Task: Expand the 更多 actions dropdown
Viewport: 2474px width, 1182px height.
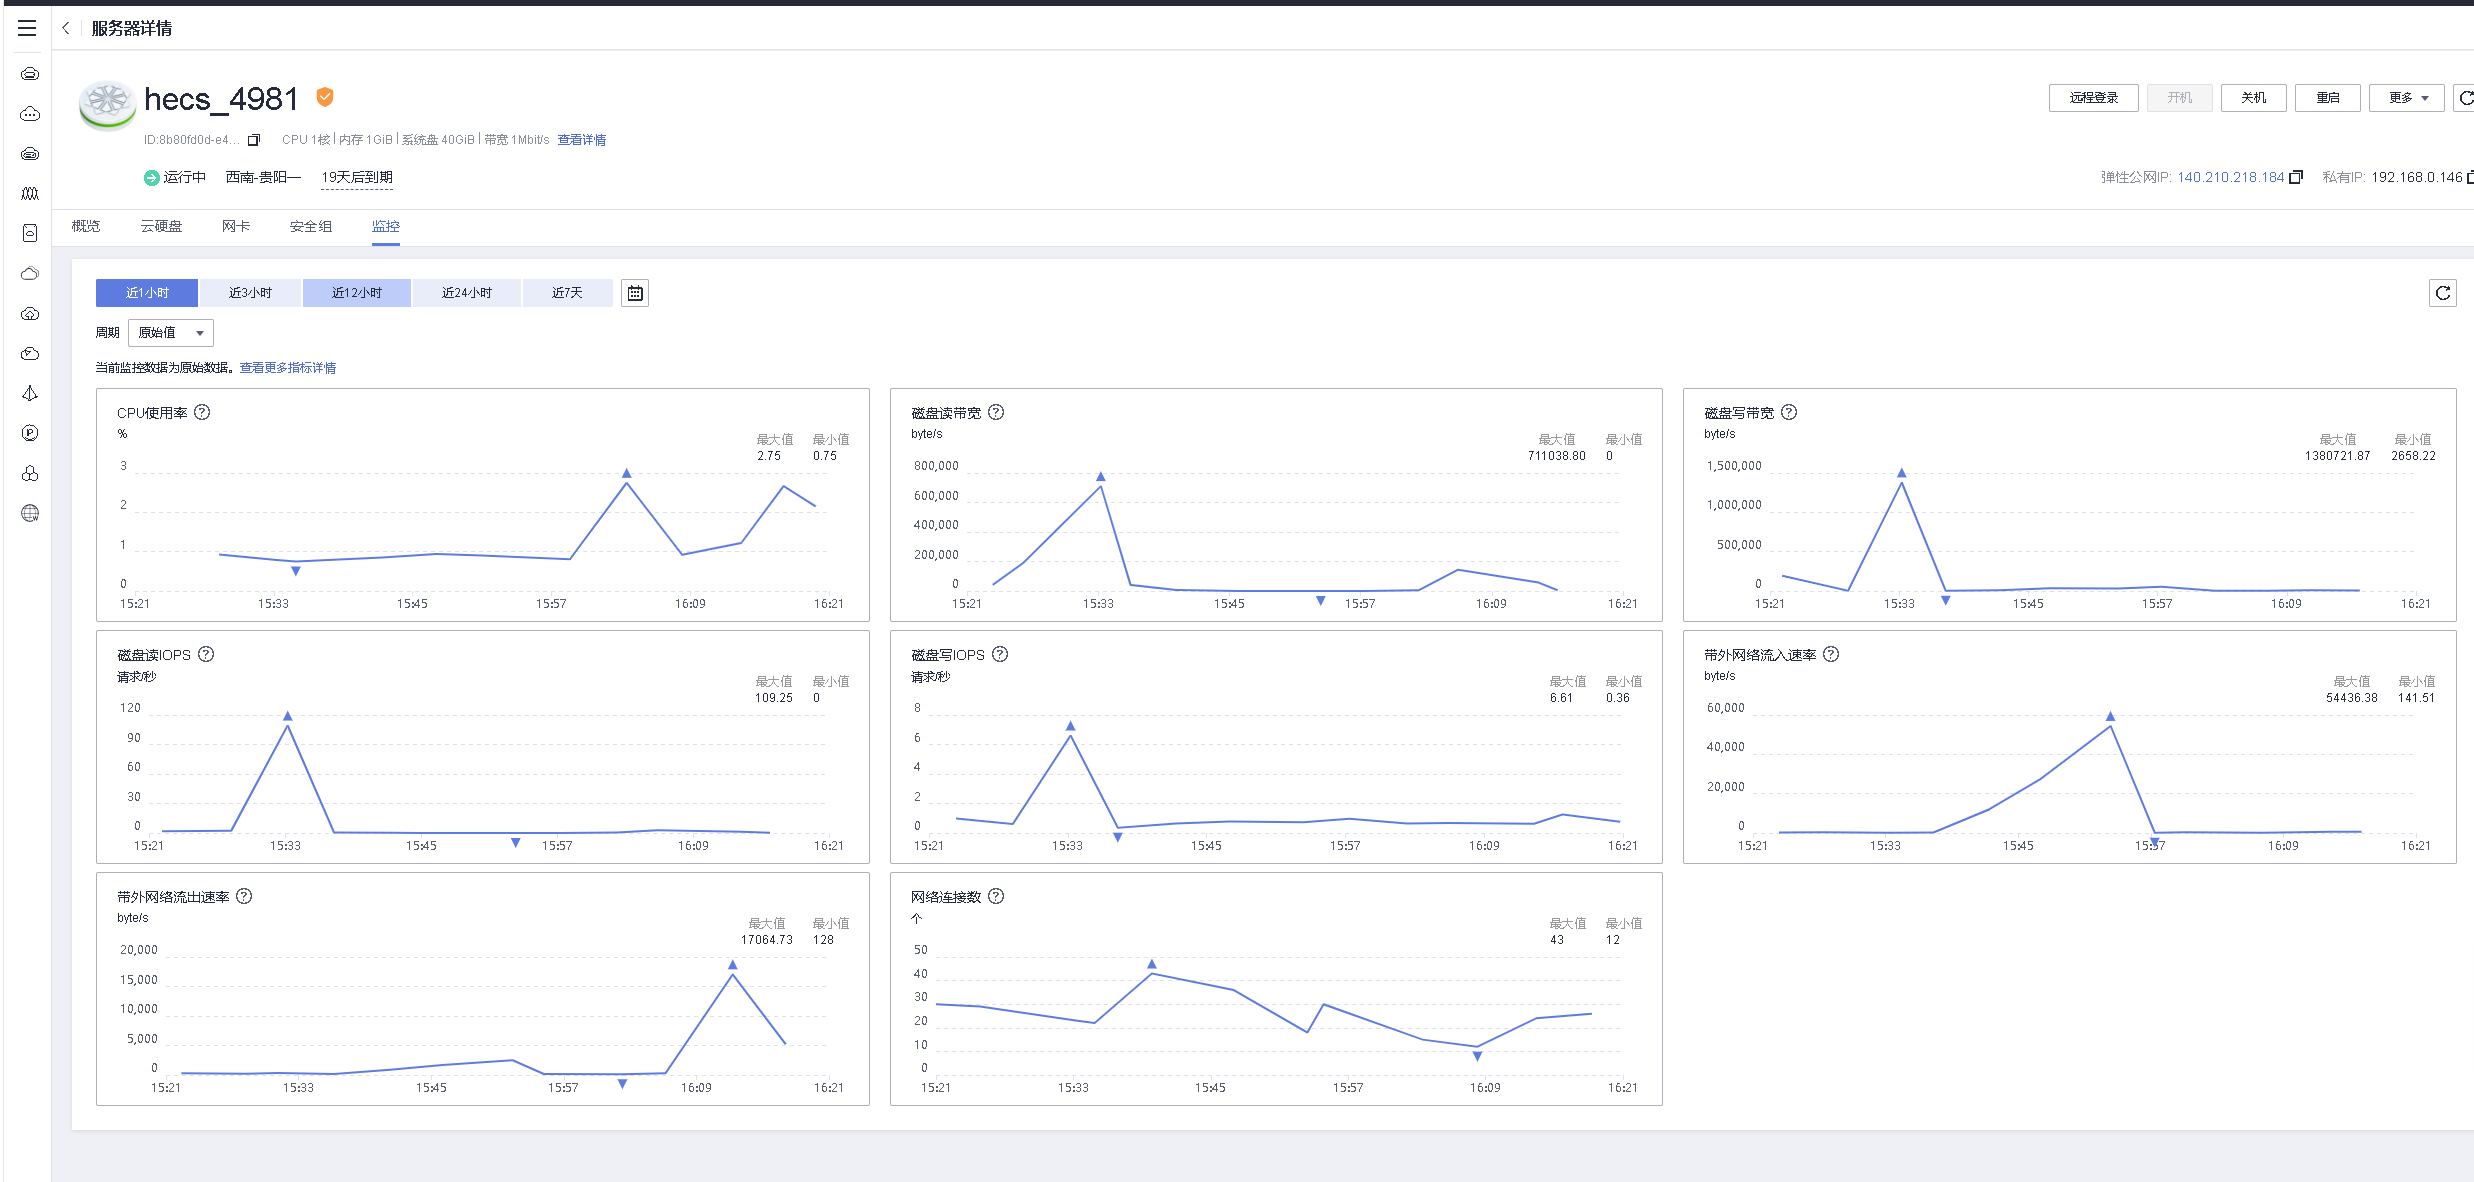Action: pos(2406,98)
